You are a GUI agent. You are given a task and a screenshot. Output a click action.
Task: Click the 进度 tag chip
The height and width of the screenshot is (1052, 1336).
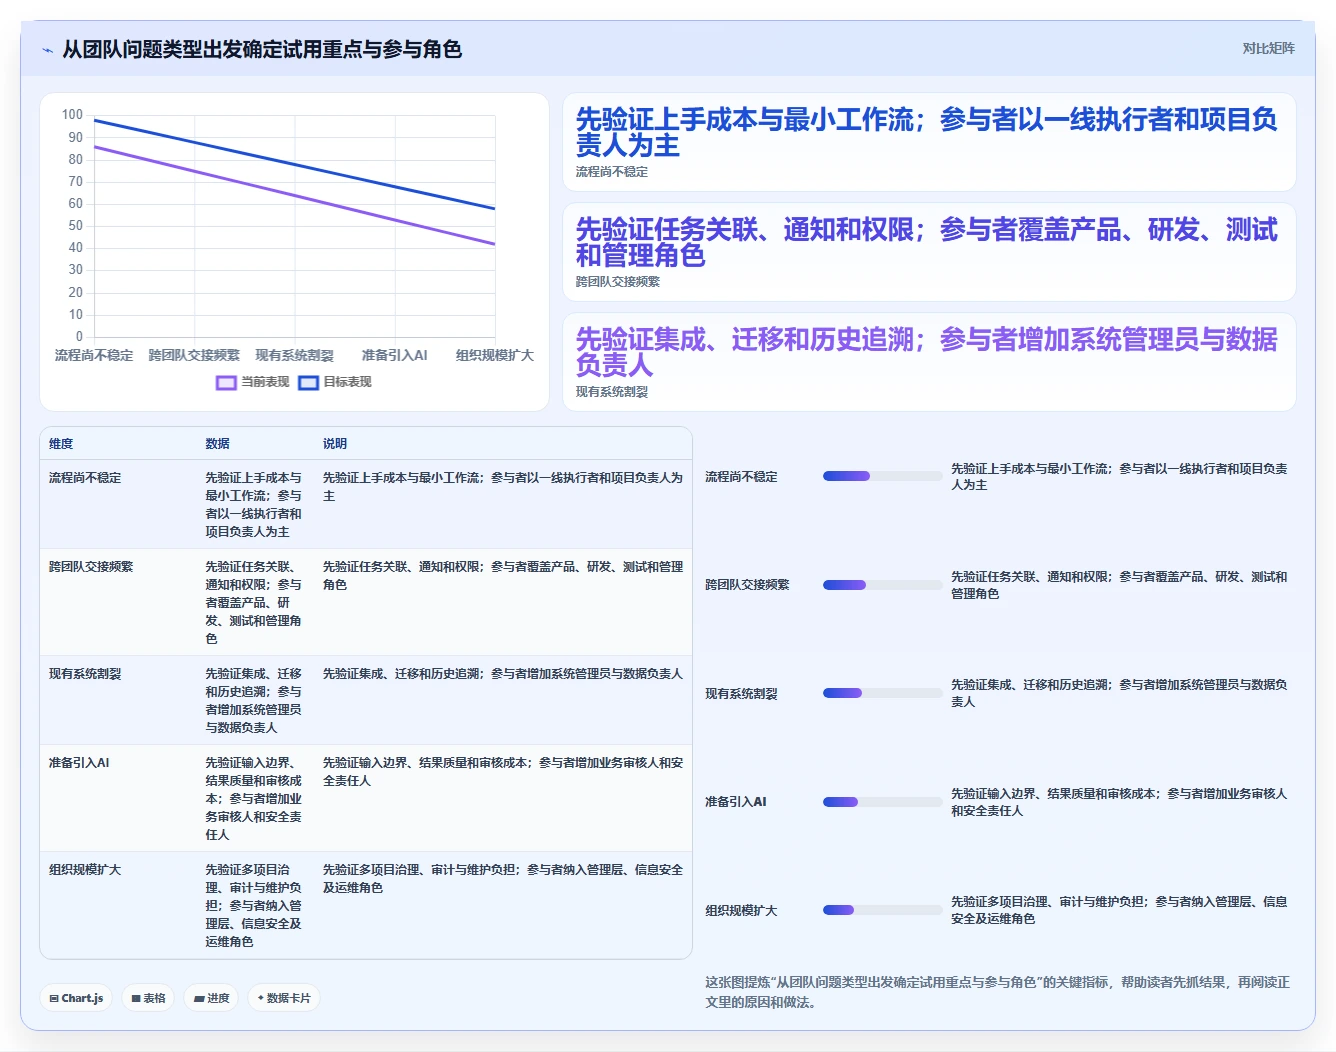(211, 998)
